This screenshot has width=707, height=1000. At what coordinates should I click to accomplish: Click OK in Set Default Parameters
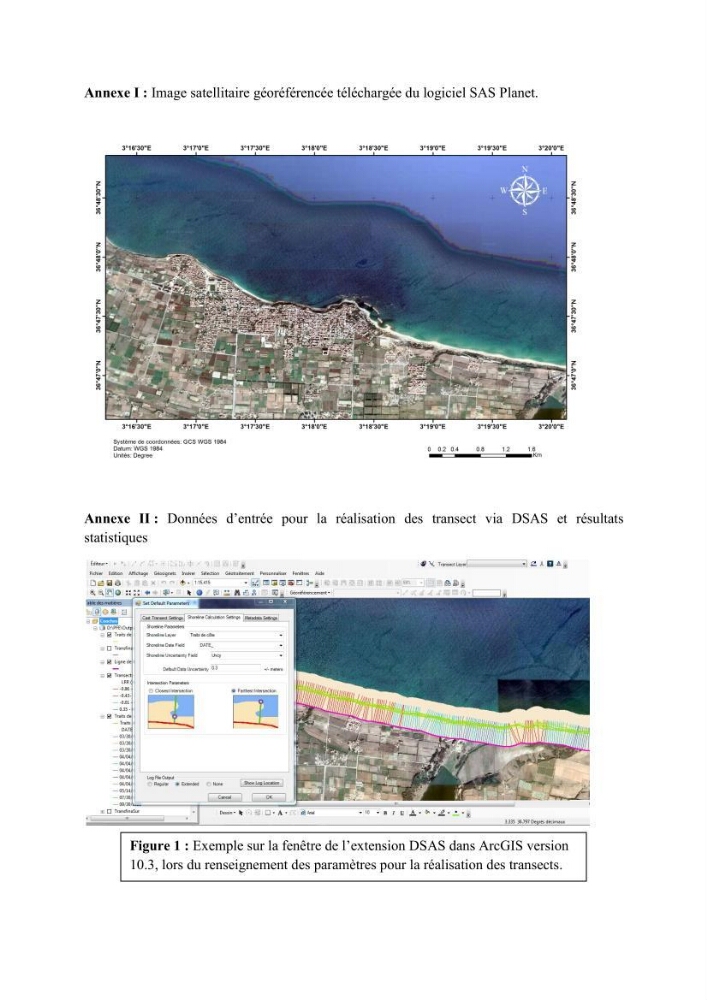click(x=269, y=797)
